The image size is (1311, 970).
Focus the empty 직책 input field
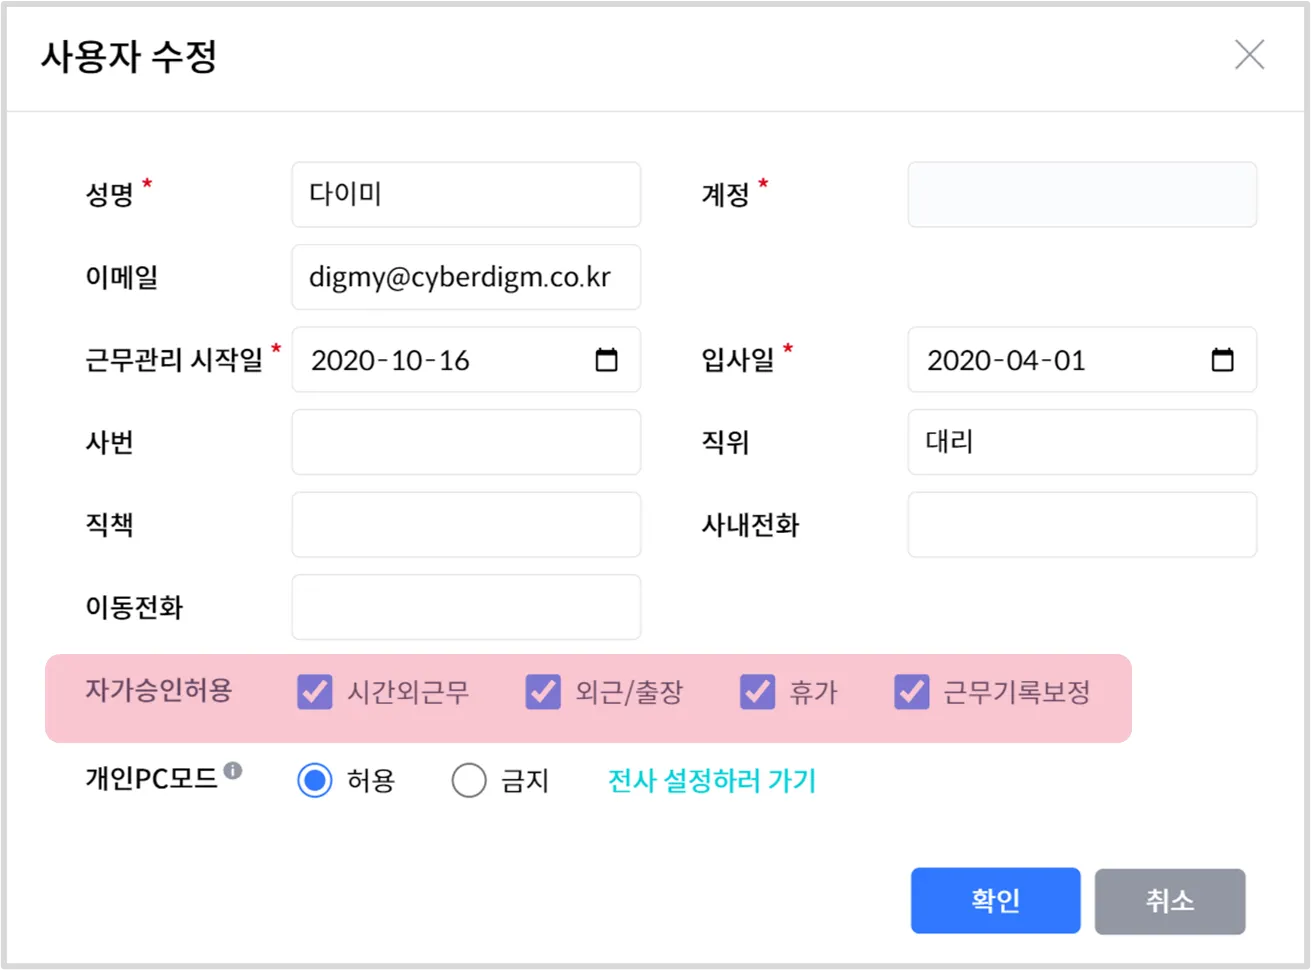[x=466, y=525]
